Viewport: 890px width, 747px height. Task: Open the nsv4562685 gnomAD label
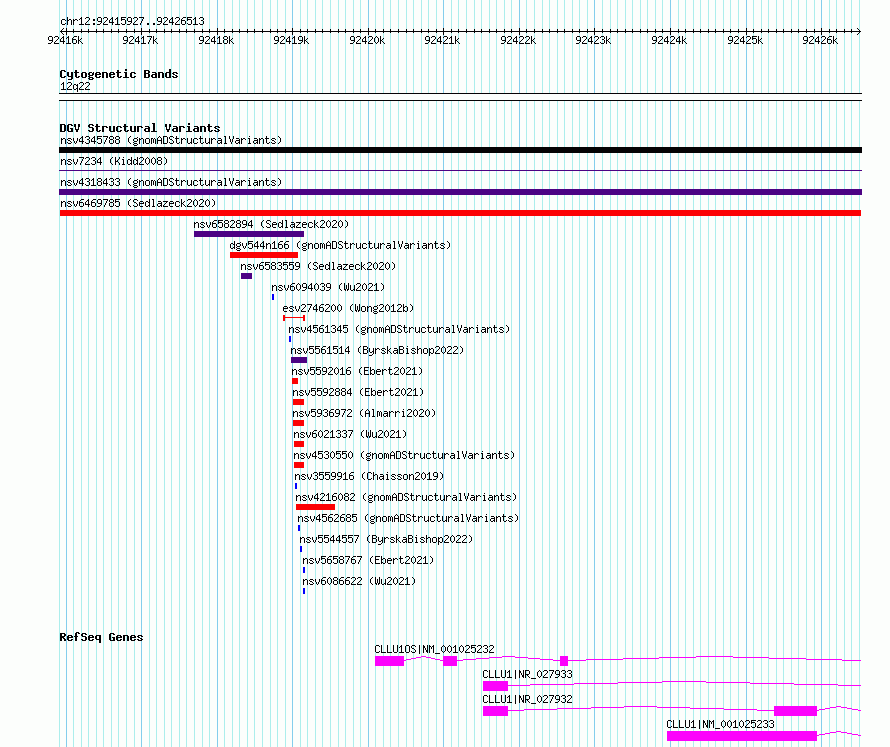click(x=408, y=518)
